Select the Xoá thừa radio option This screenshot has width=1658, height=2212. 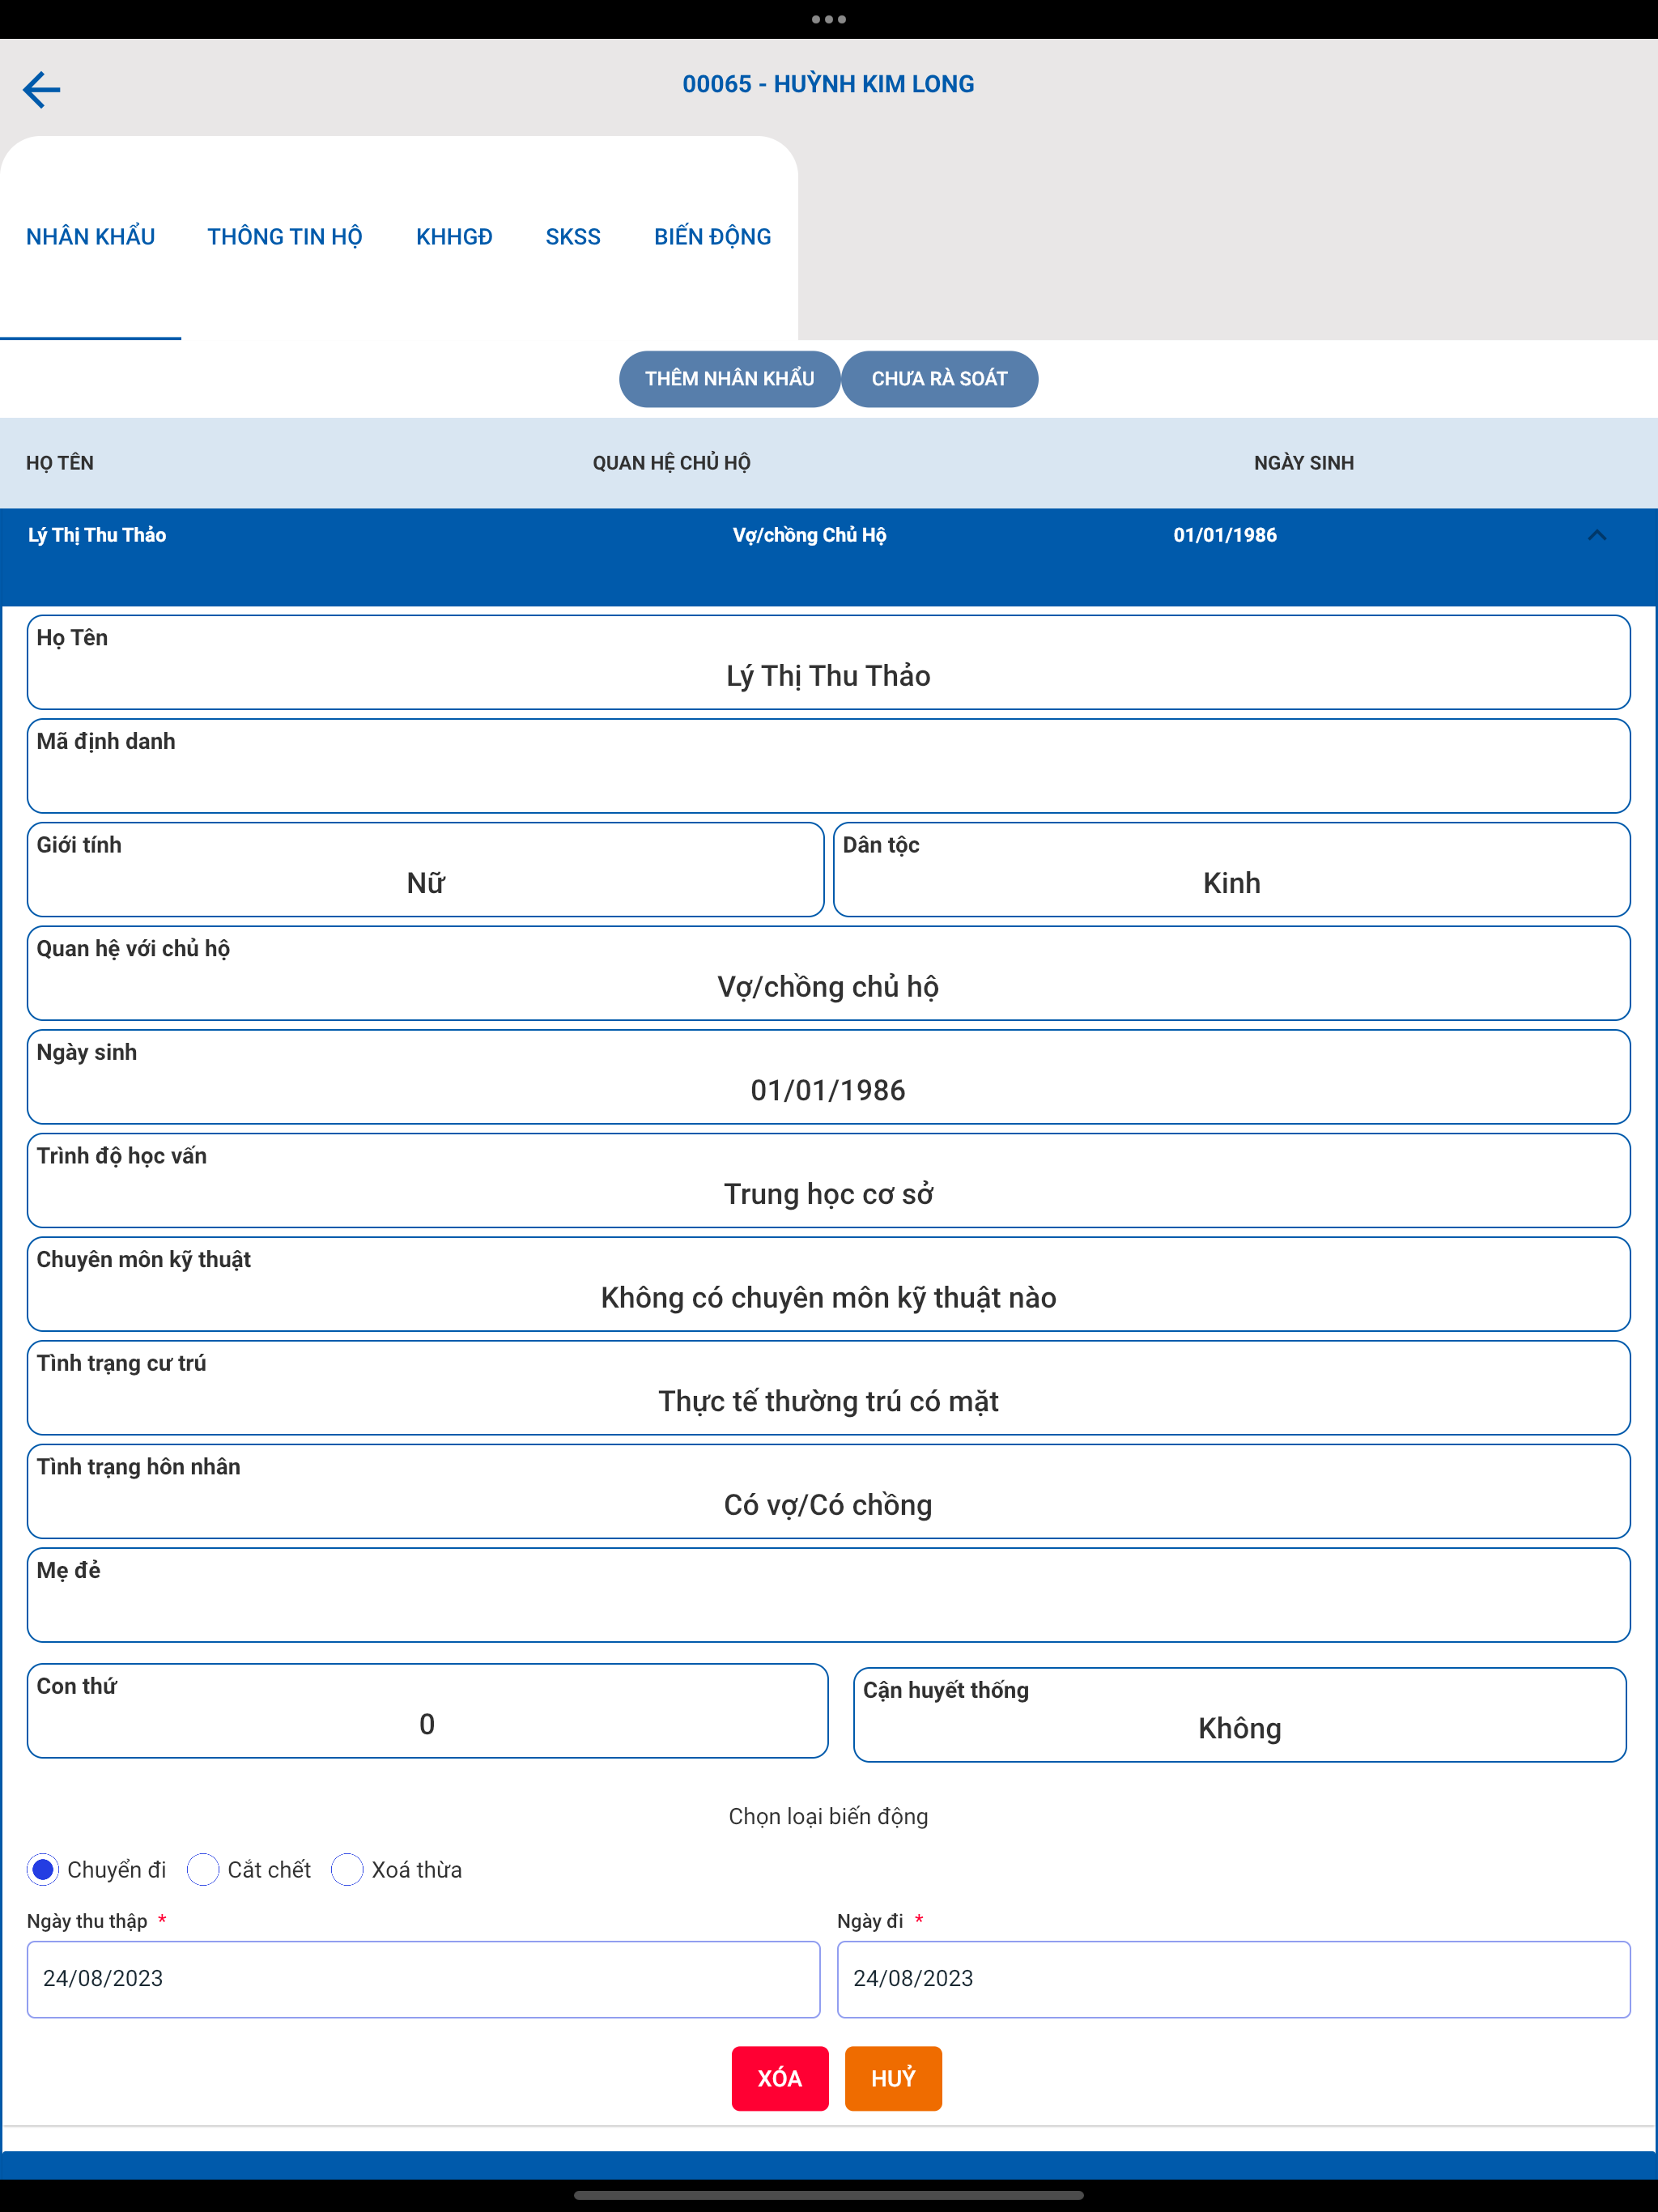347,1869
